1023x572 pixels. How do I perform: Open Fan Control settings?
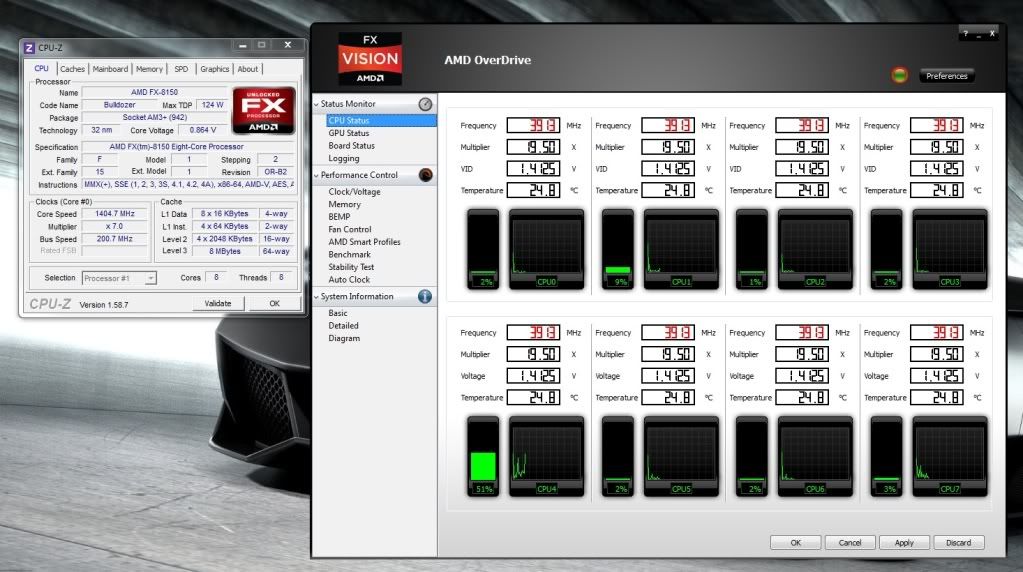[x=350, y=230]
